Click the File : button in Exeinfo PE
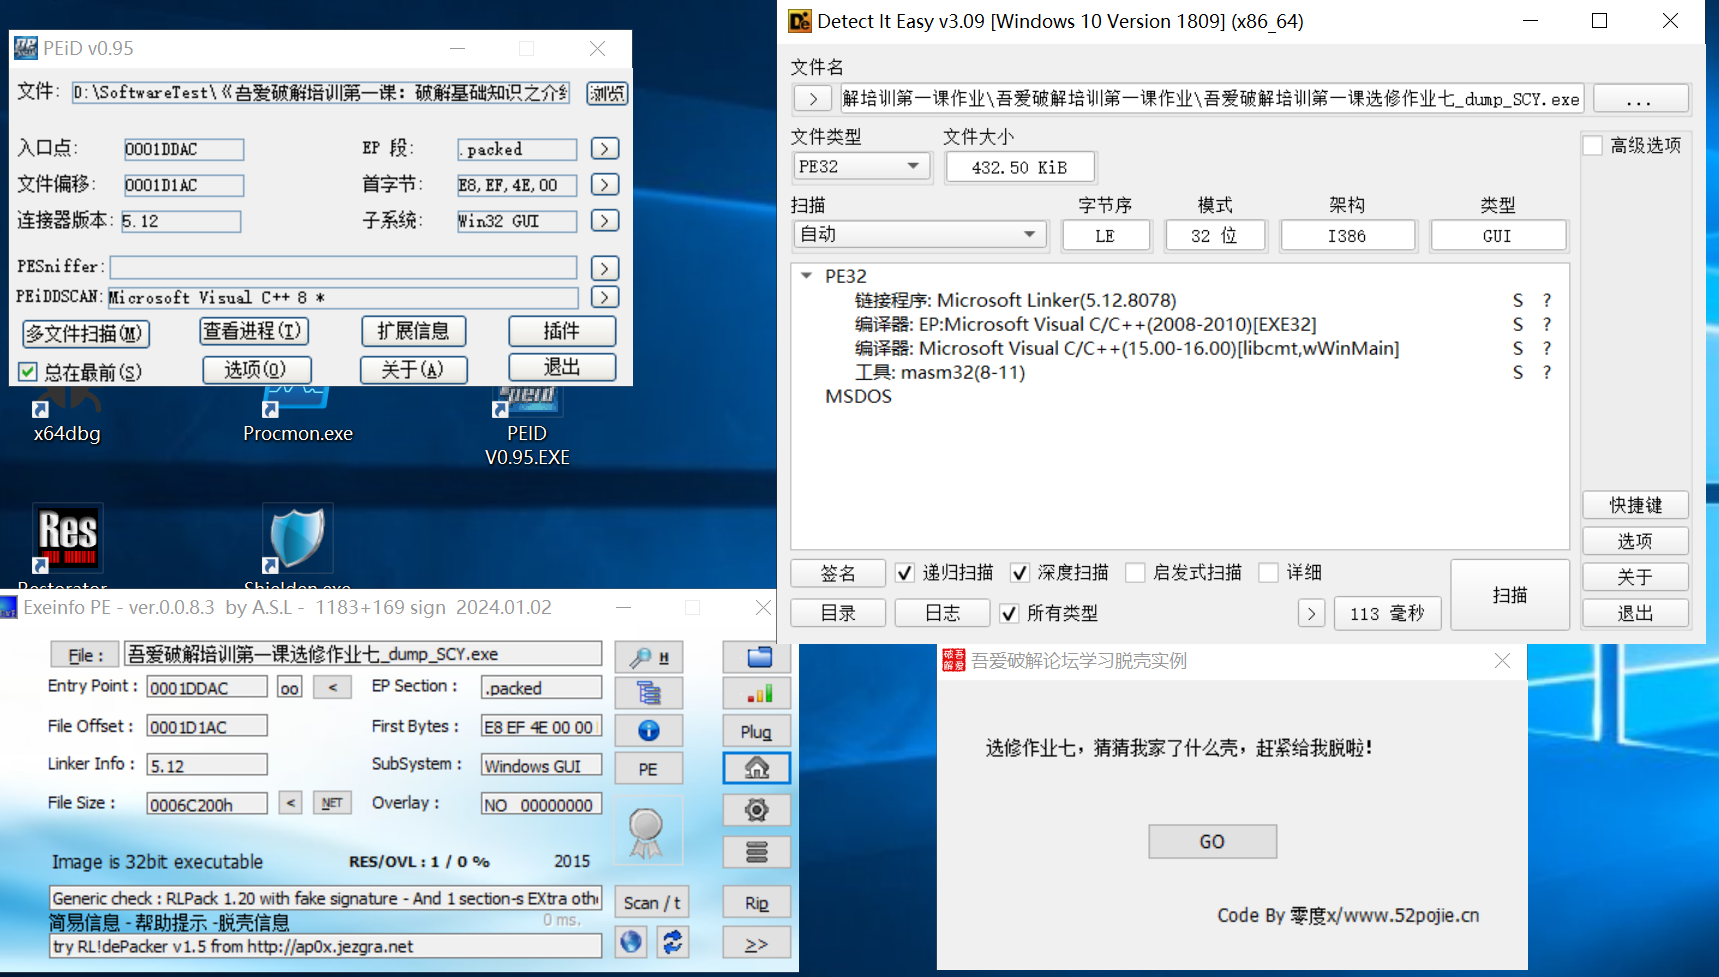 point(85,655)
